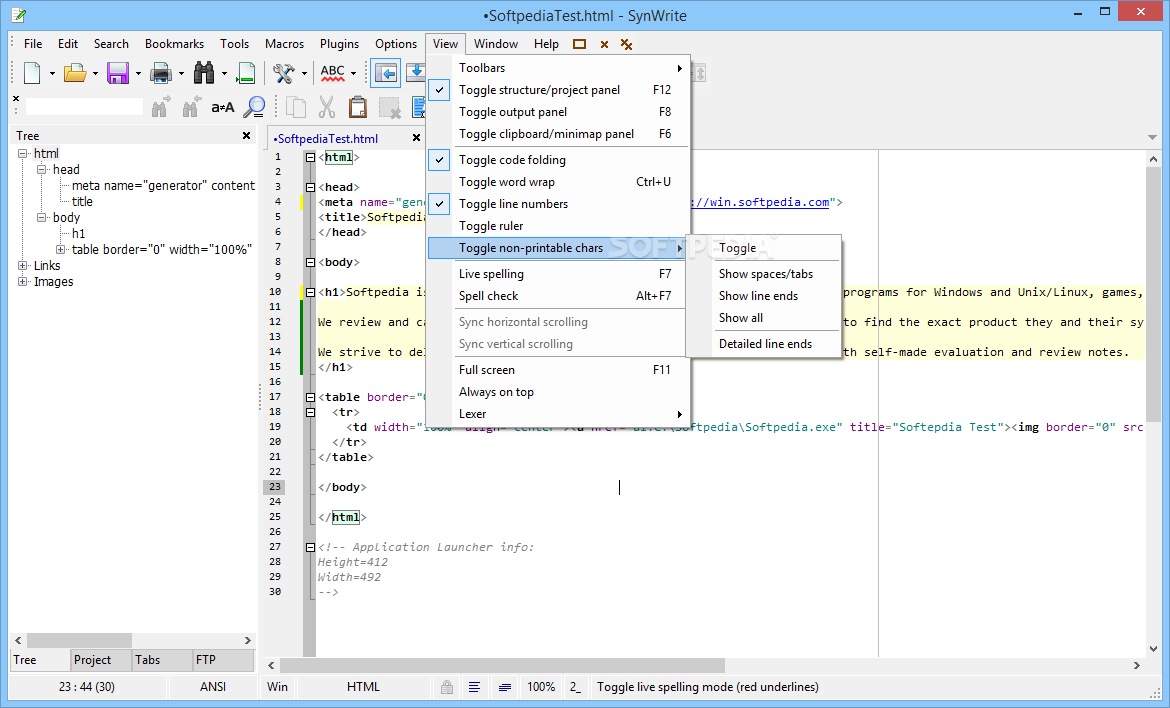Image resolution: width=1170 pixels, height=708 pixels.
Task: Click the rectangle restore icon beside Help
Action: [579, 44]
